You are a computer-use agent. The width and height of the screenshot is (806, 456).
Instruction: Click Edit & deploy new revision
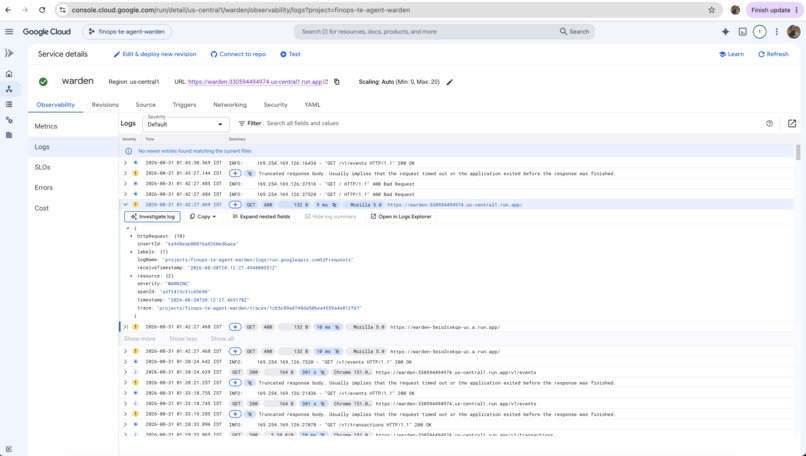pyautogui.click(x=155, y=54)
